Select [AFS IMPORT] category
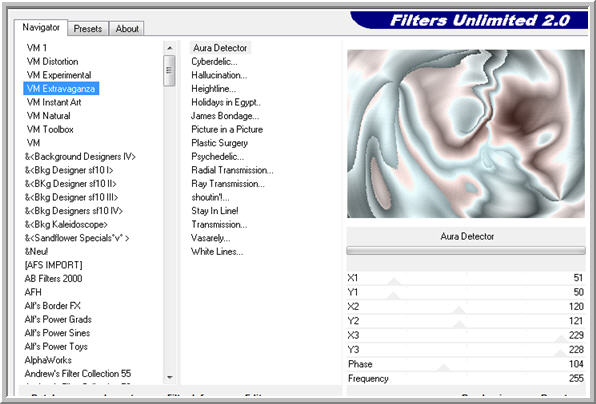Viewport: 596px width, 404px height. [53, 265]
